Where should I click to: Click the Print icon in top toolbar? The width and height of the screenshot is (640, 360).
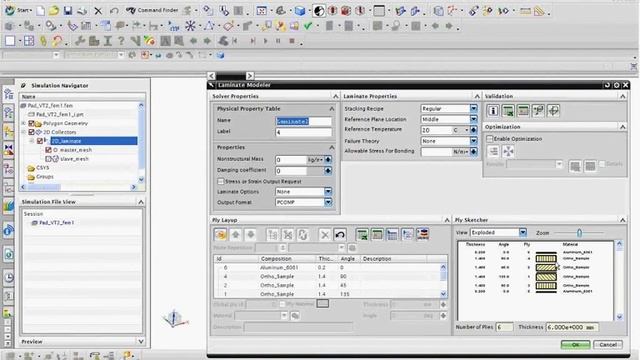[82, 11]
